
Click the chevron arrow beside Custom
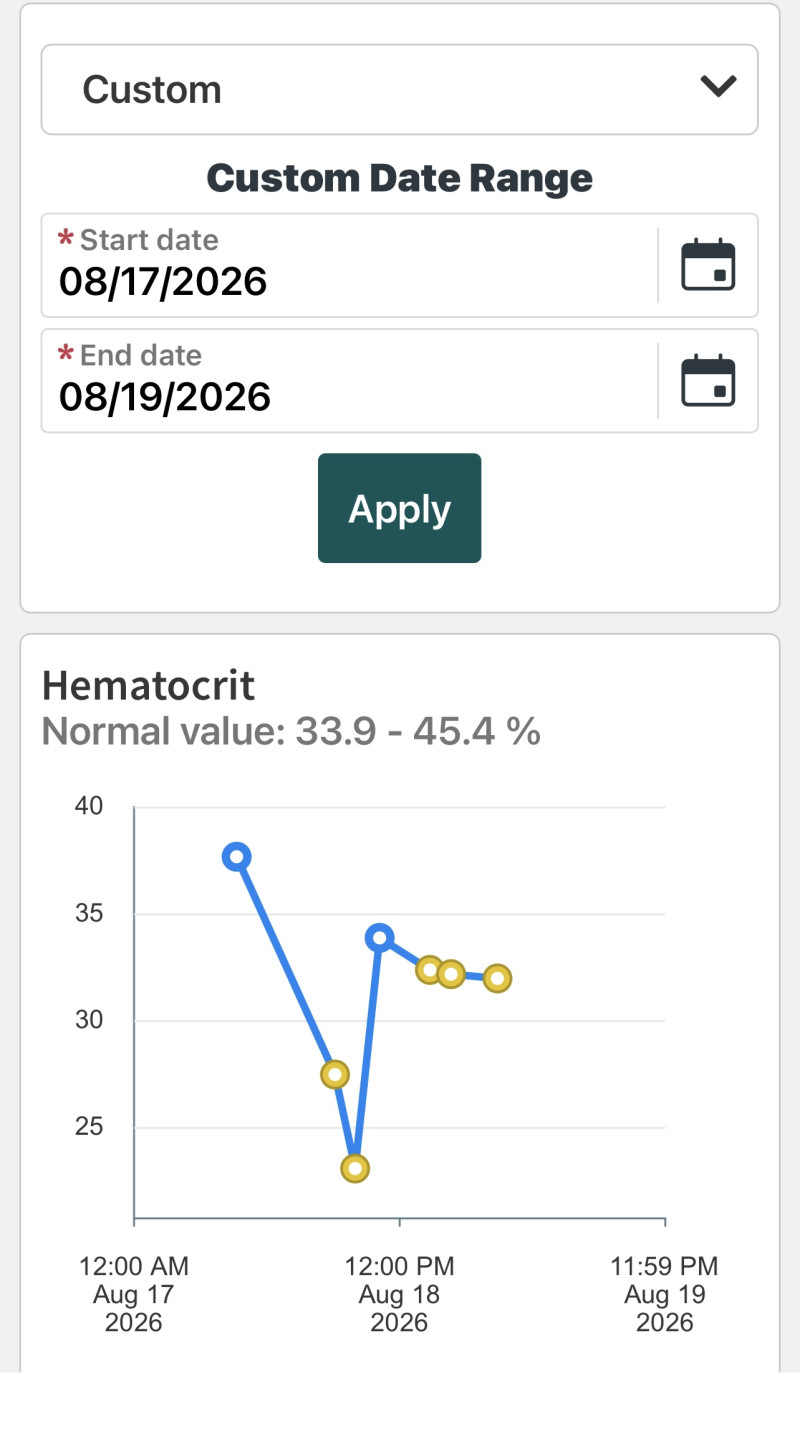[718, 87]
